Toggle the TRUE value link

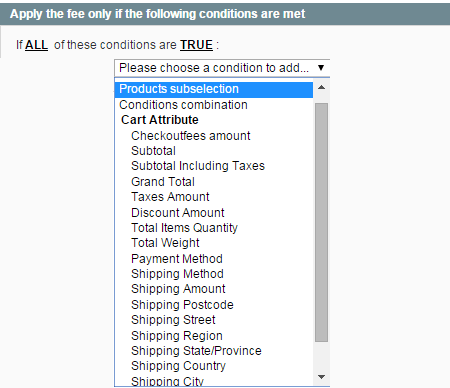pyautogui.click(x=196, y=45)
